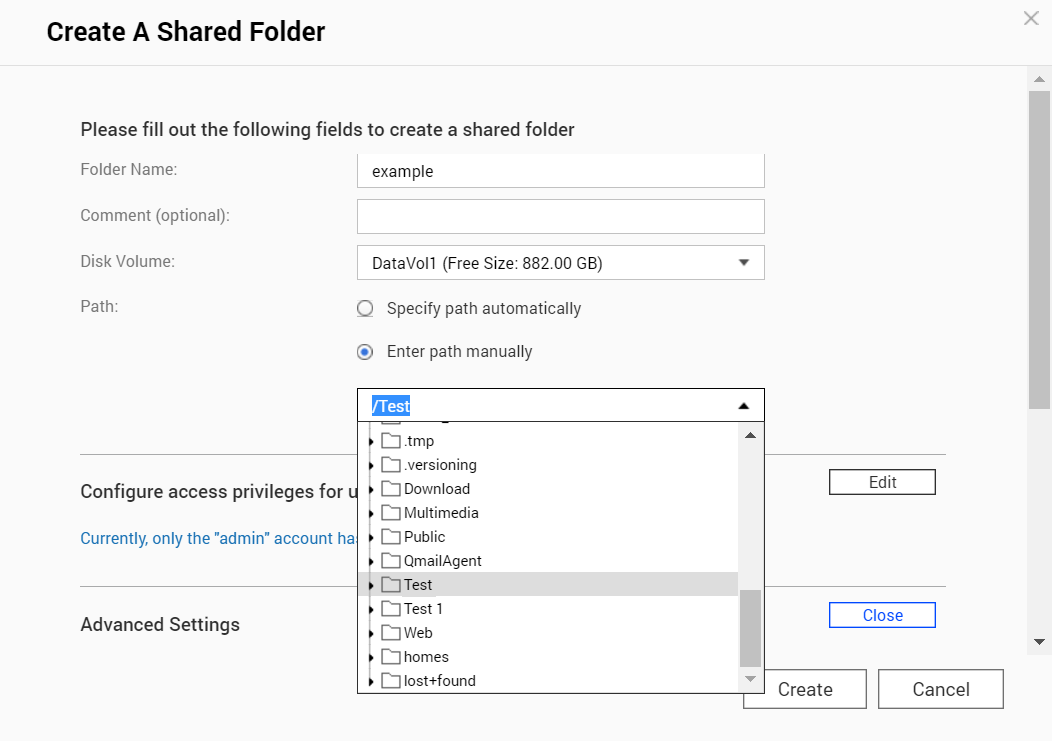Viewport: 1052px width, 741px height.
Task: Expand the .tmp folder tree arrow
Action: [372, 442]
